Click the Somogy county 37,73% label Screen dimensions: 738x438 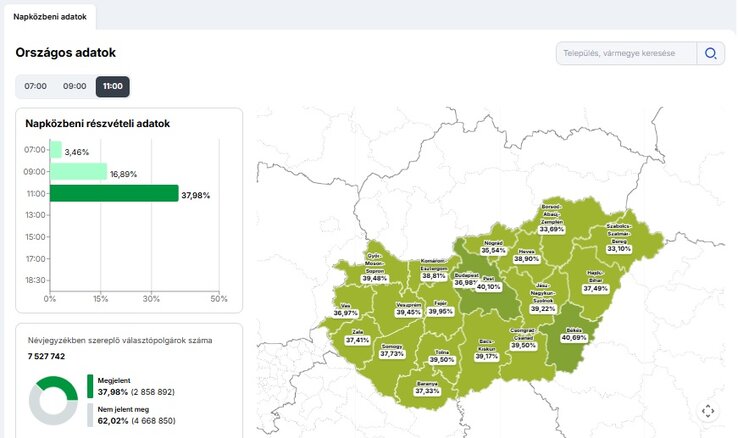pyautogui.click(x=392, y=353)
